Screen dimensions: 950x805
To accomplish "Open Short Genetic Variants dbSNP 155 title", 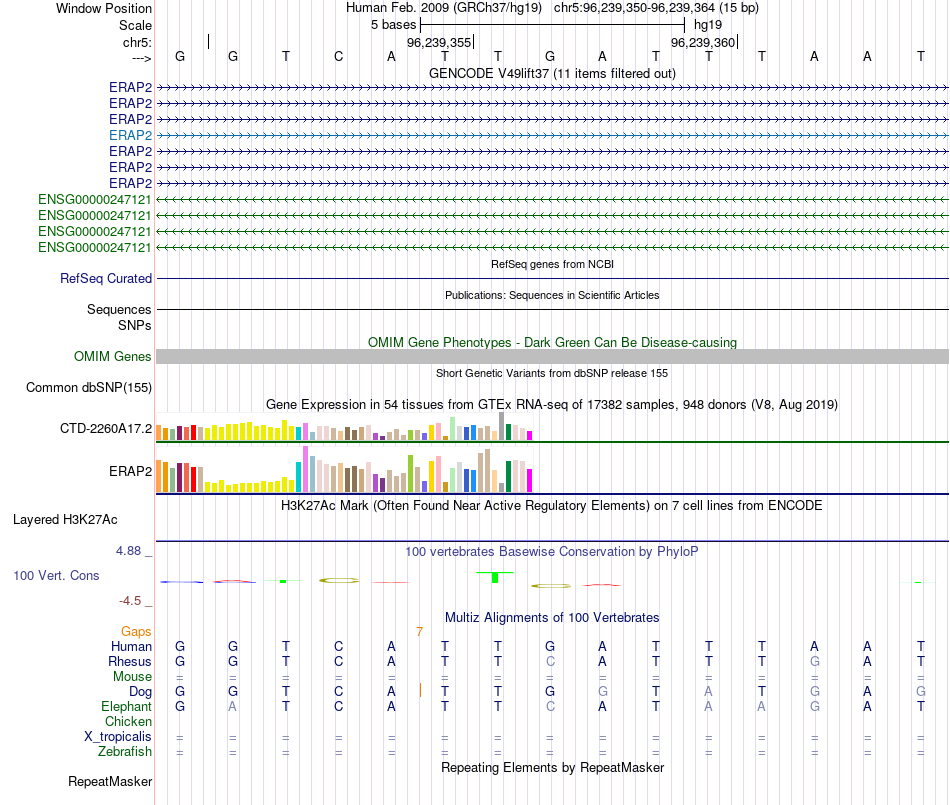I will [x=552, y=373].
